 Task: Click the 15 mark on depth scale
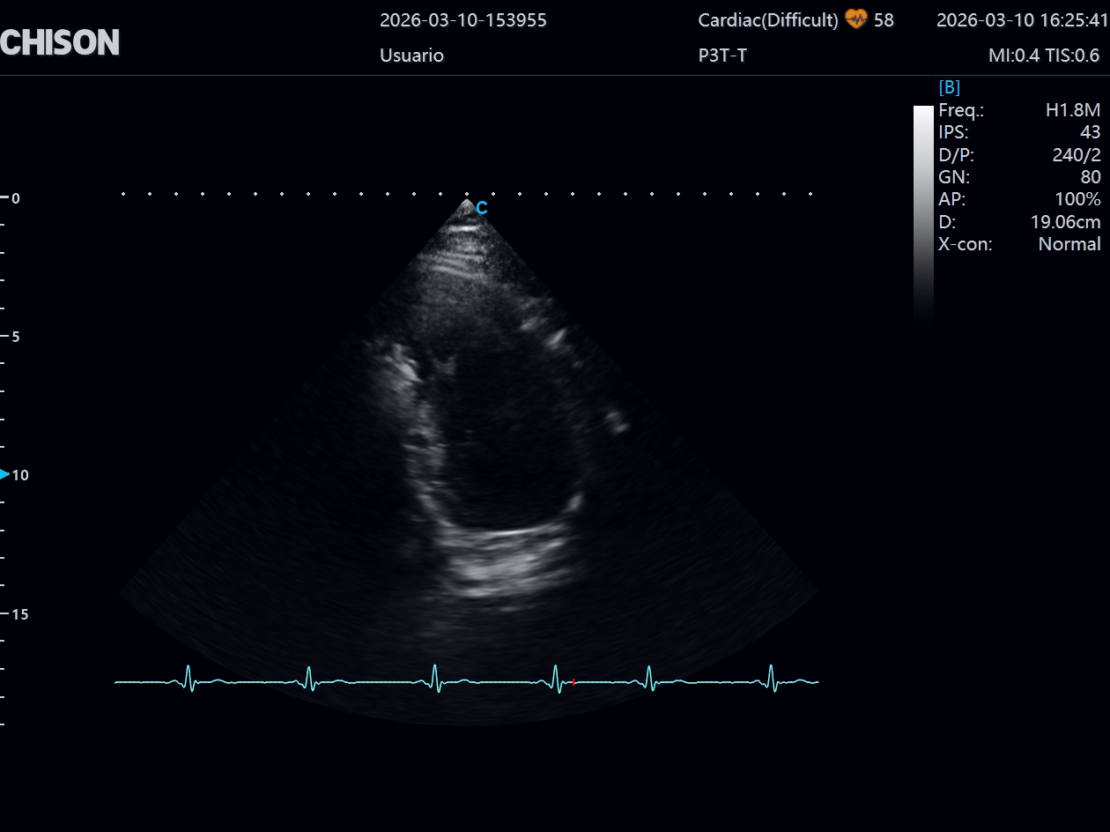(x=20, y=614)
